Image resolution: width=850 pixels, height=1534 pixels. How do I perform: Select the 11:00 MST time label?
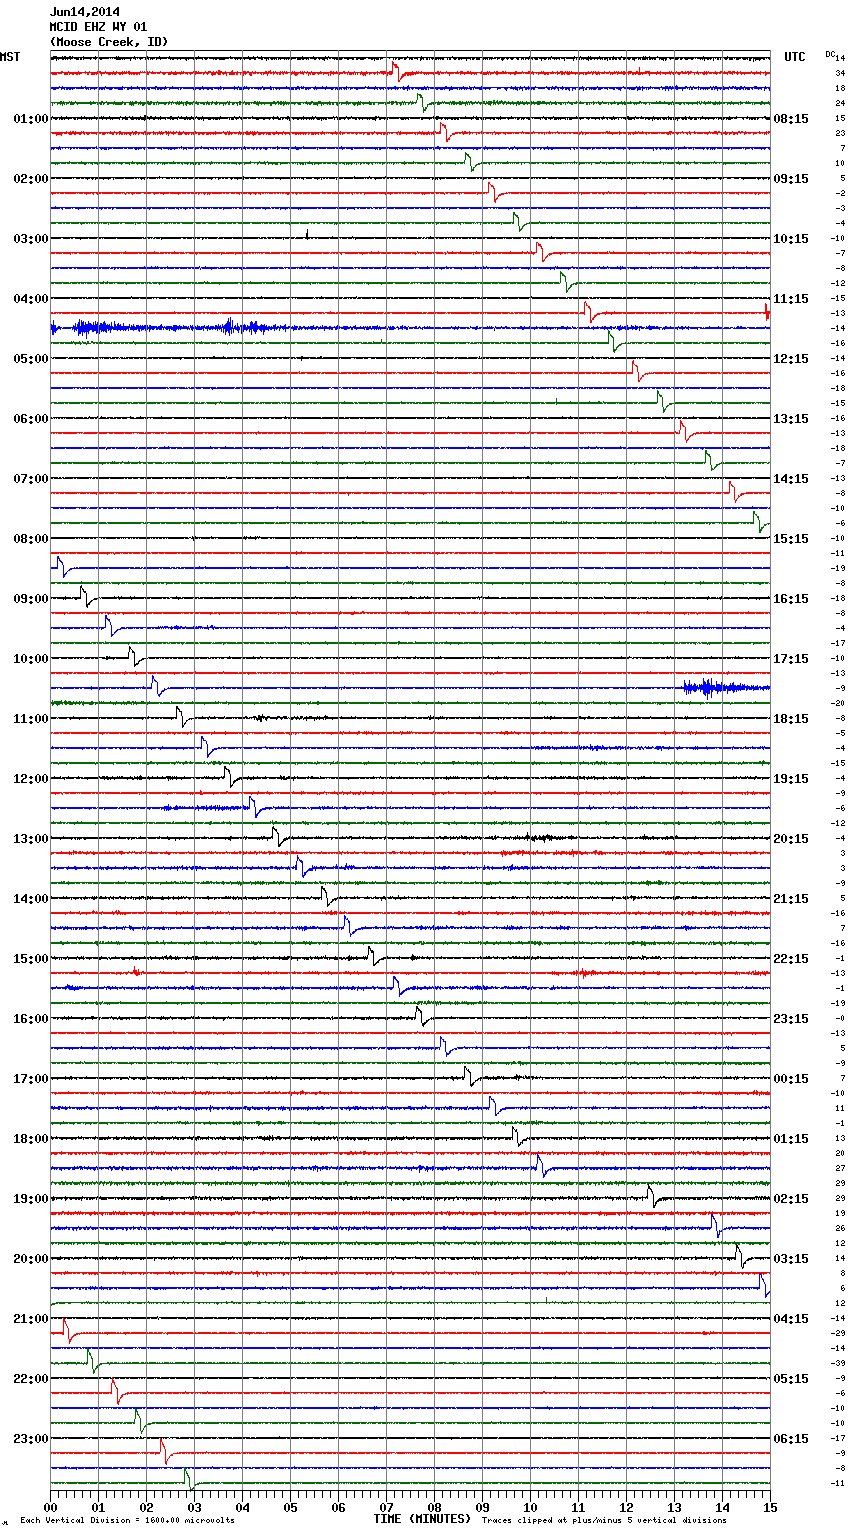click(31, 719)
